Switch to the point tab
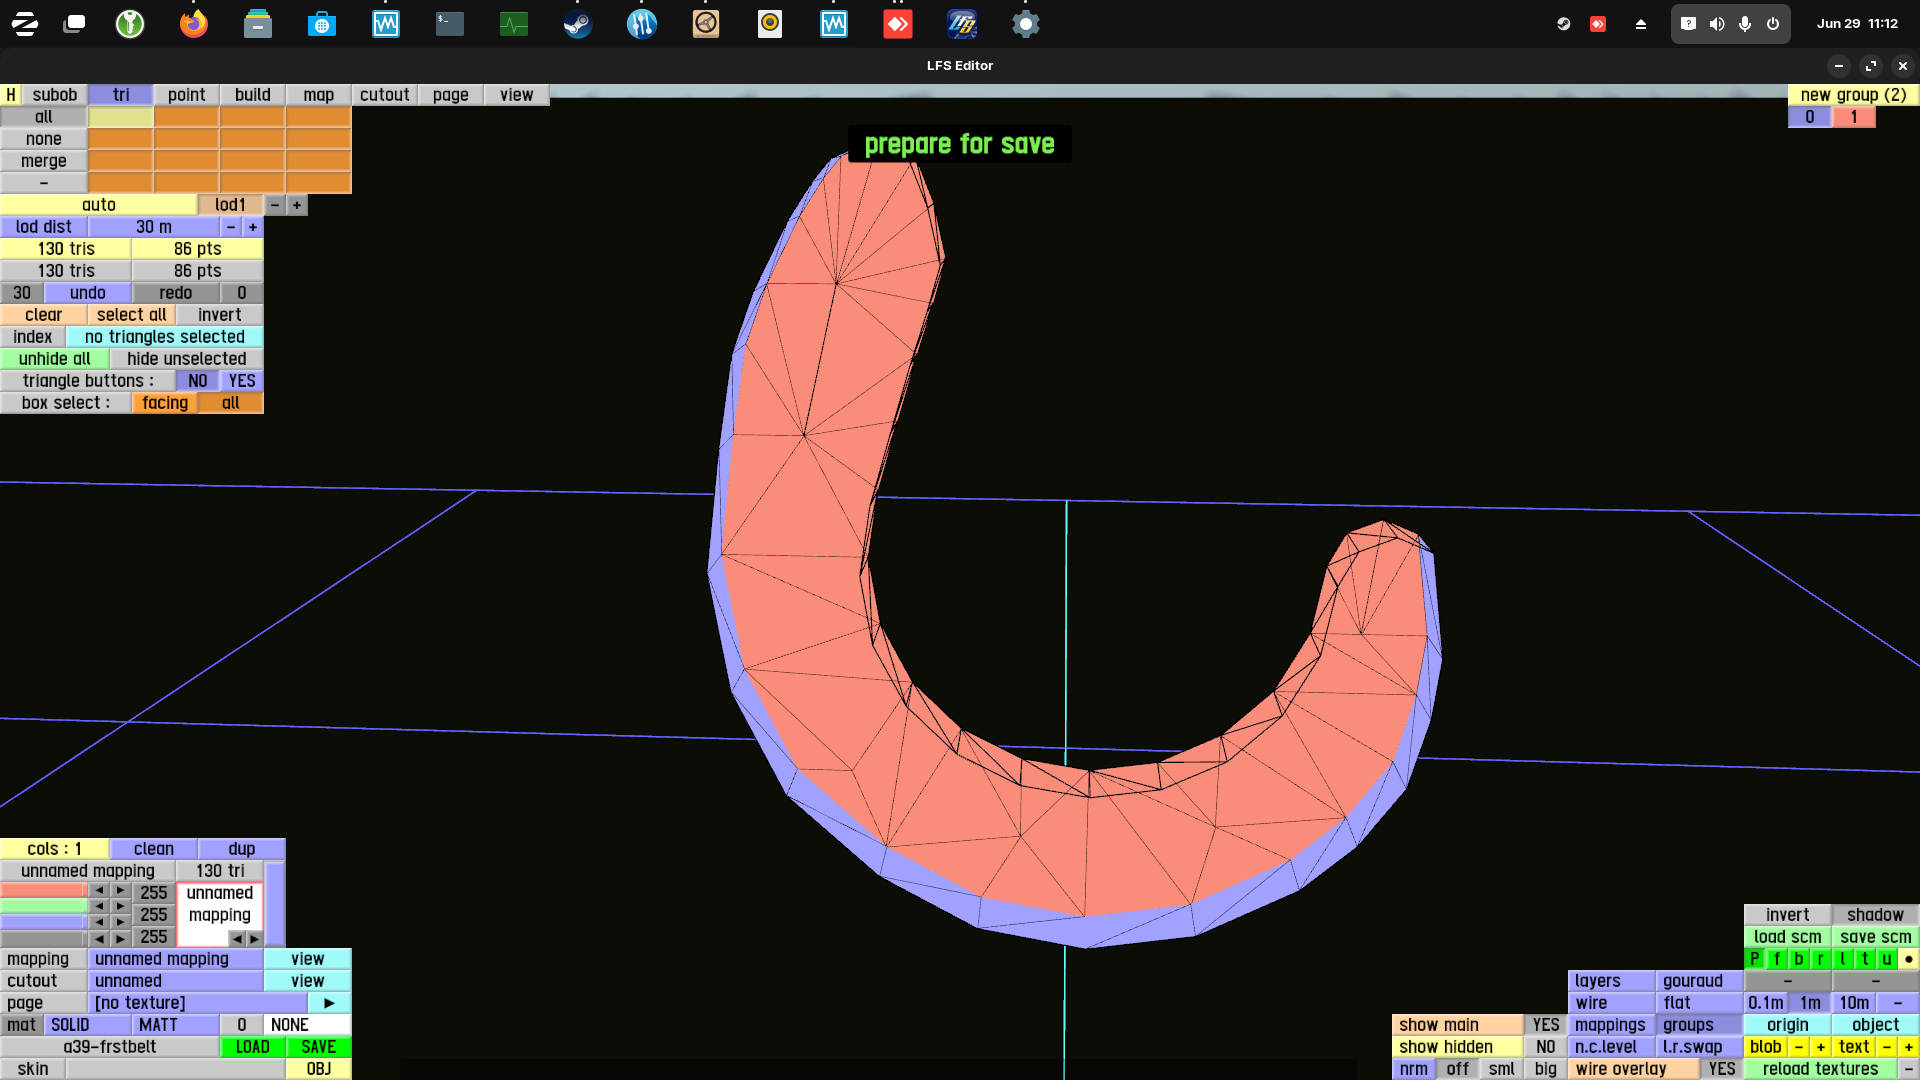 186,95
